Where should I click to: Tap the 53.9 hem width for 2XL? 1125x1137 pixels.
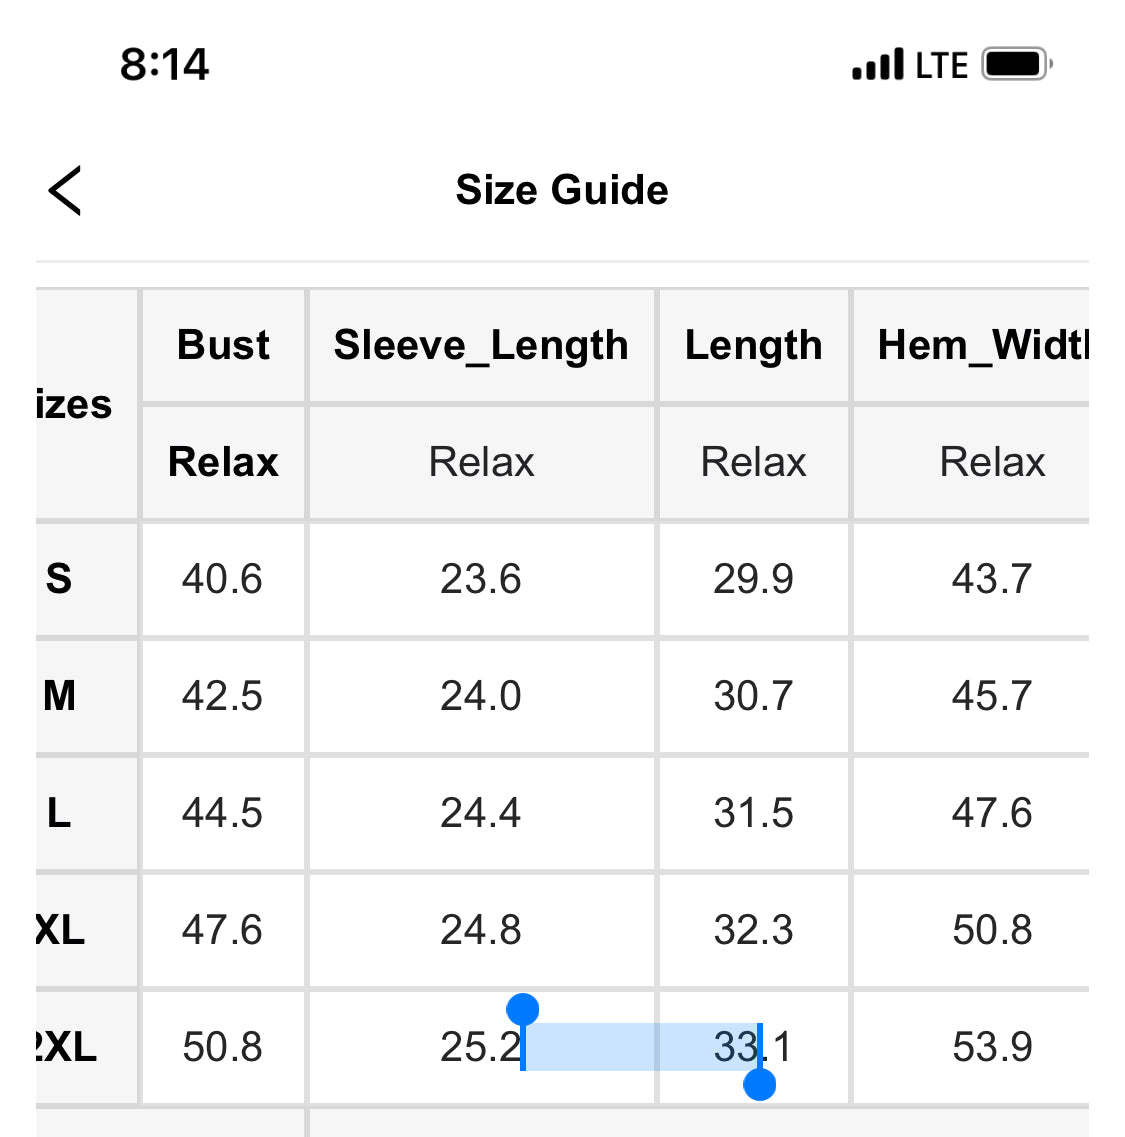pyautogui.click(x=992, y=1047)
